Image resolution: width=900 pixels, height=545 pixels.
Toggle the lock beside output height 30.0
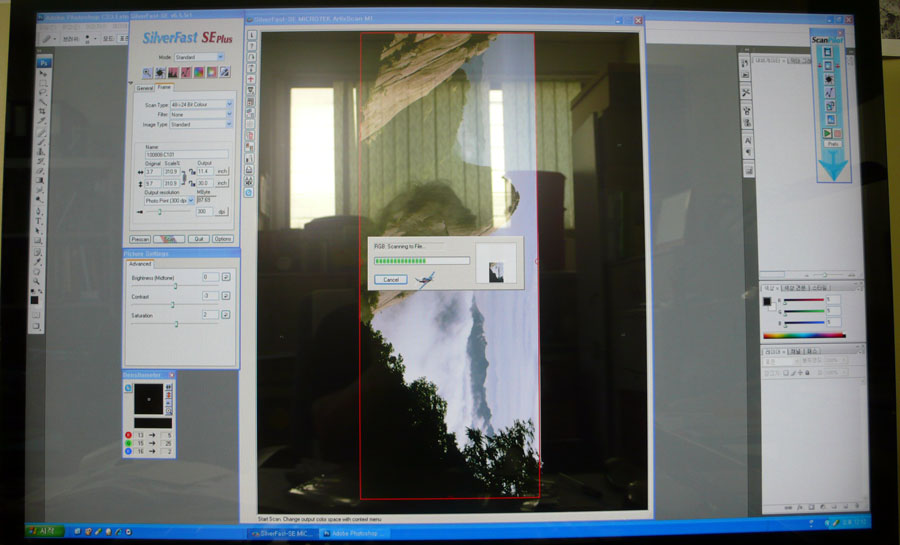click(192, 183)
